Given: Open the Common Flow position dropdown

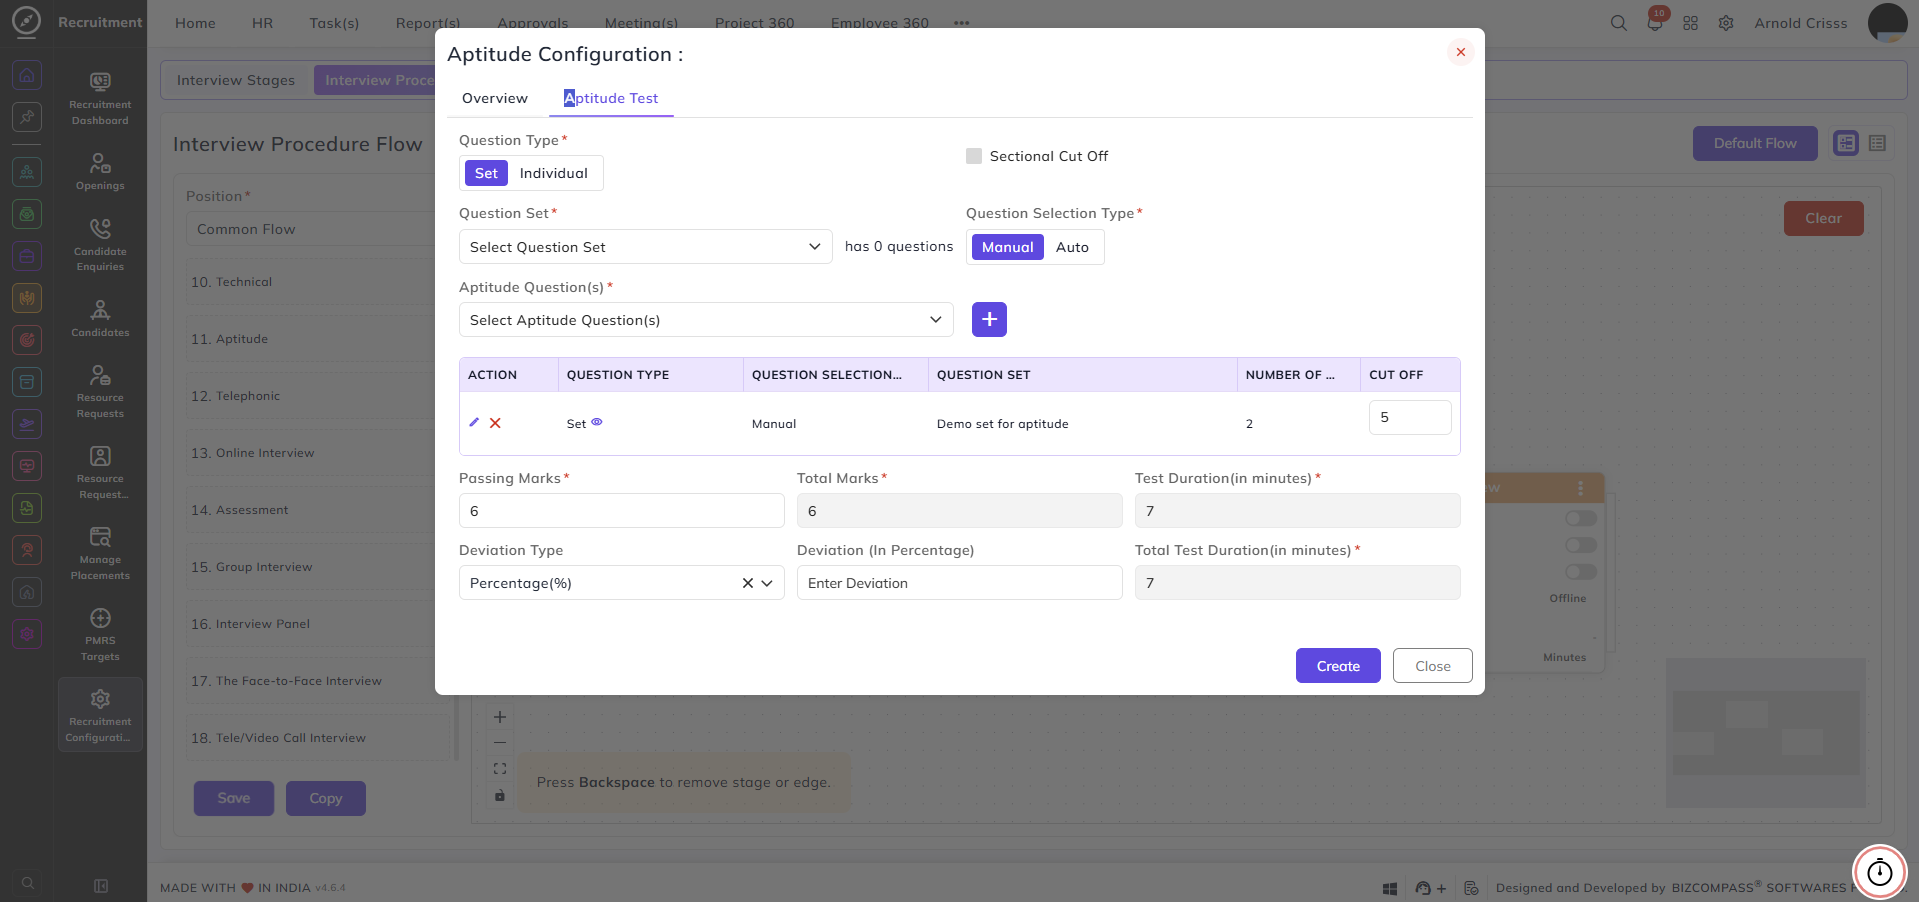Looking at the screenshot, I should coord(310,229).
